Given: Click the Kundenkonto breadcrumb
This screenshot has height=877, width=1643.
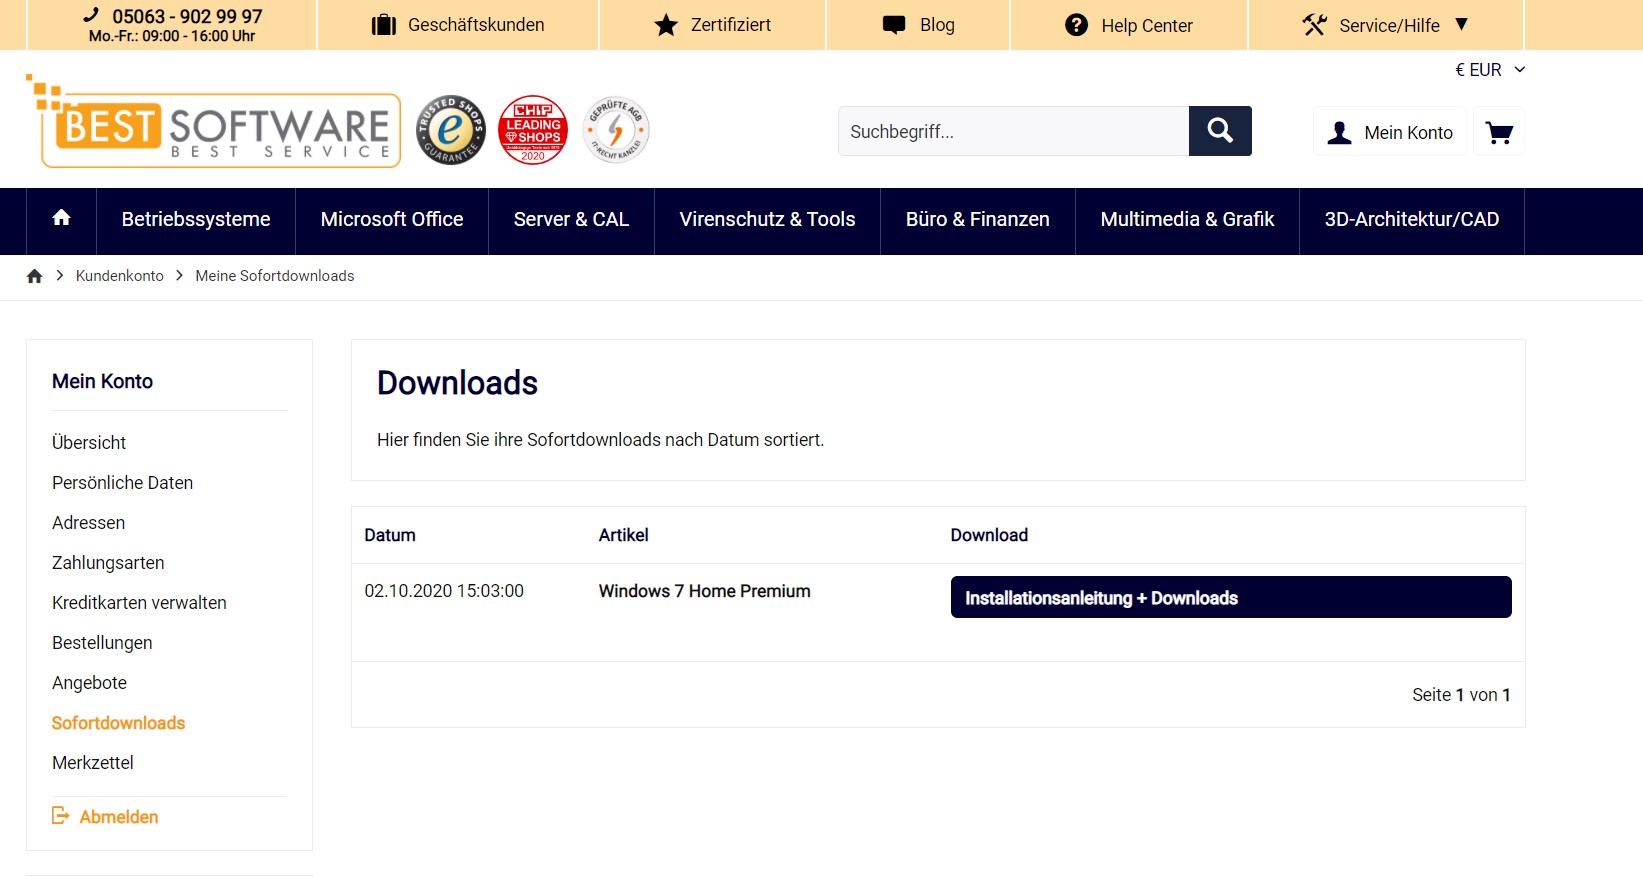Looking at the screenshot, I should [x=120, y=276].
